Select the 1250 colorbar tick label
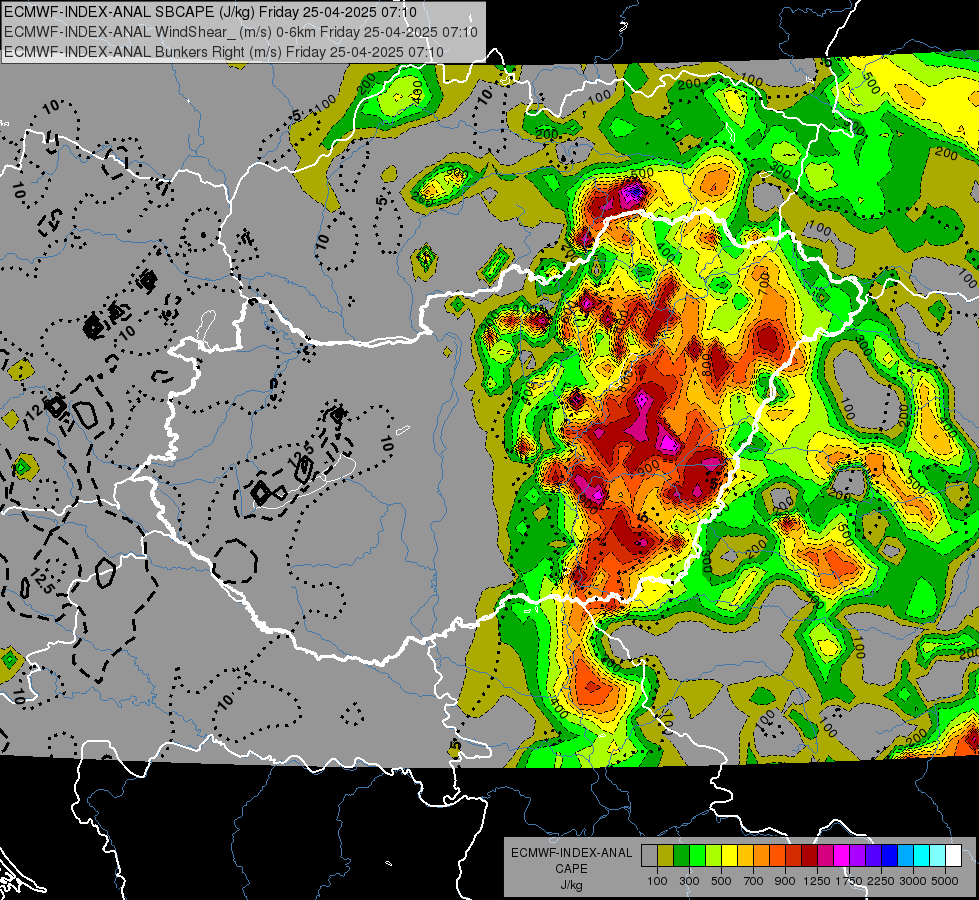Image resolution: width=979 pixels, height=900 pixels. (817, 881)
